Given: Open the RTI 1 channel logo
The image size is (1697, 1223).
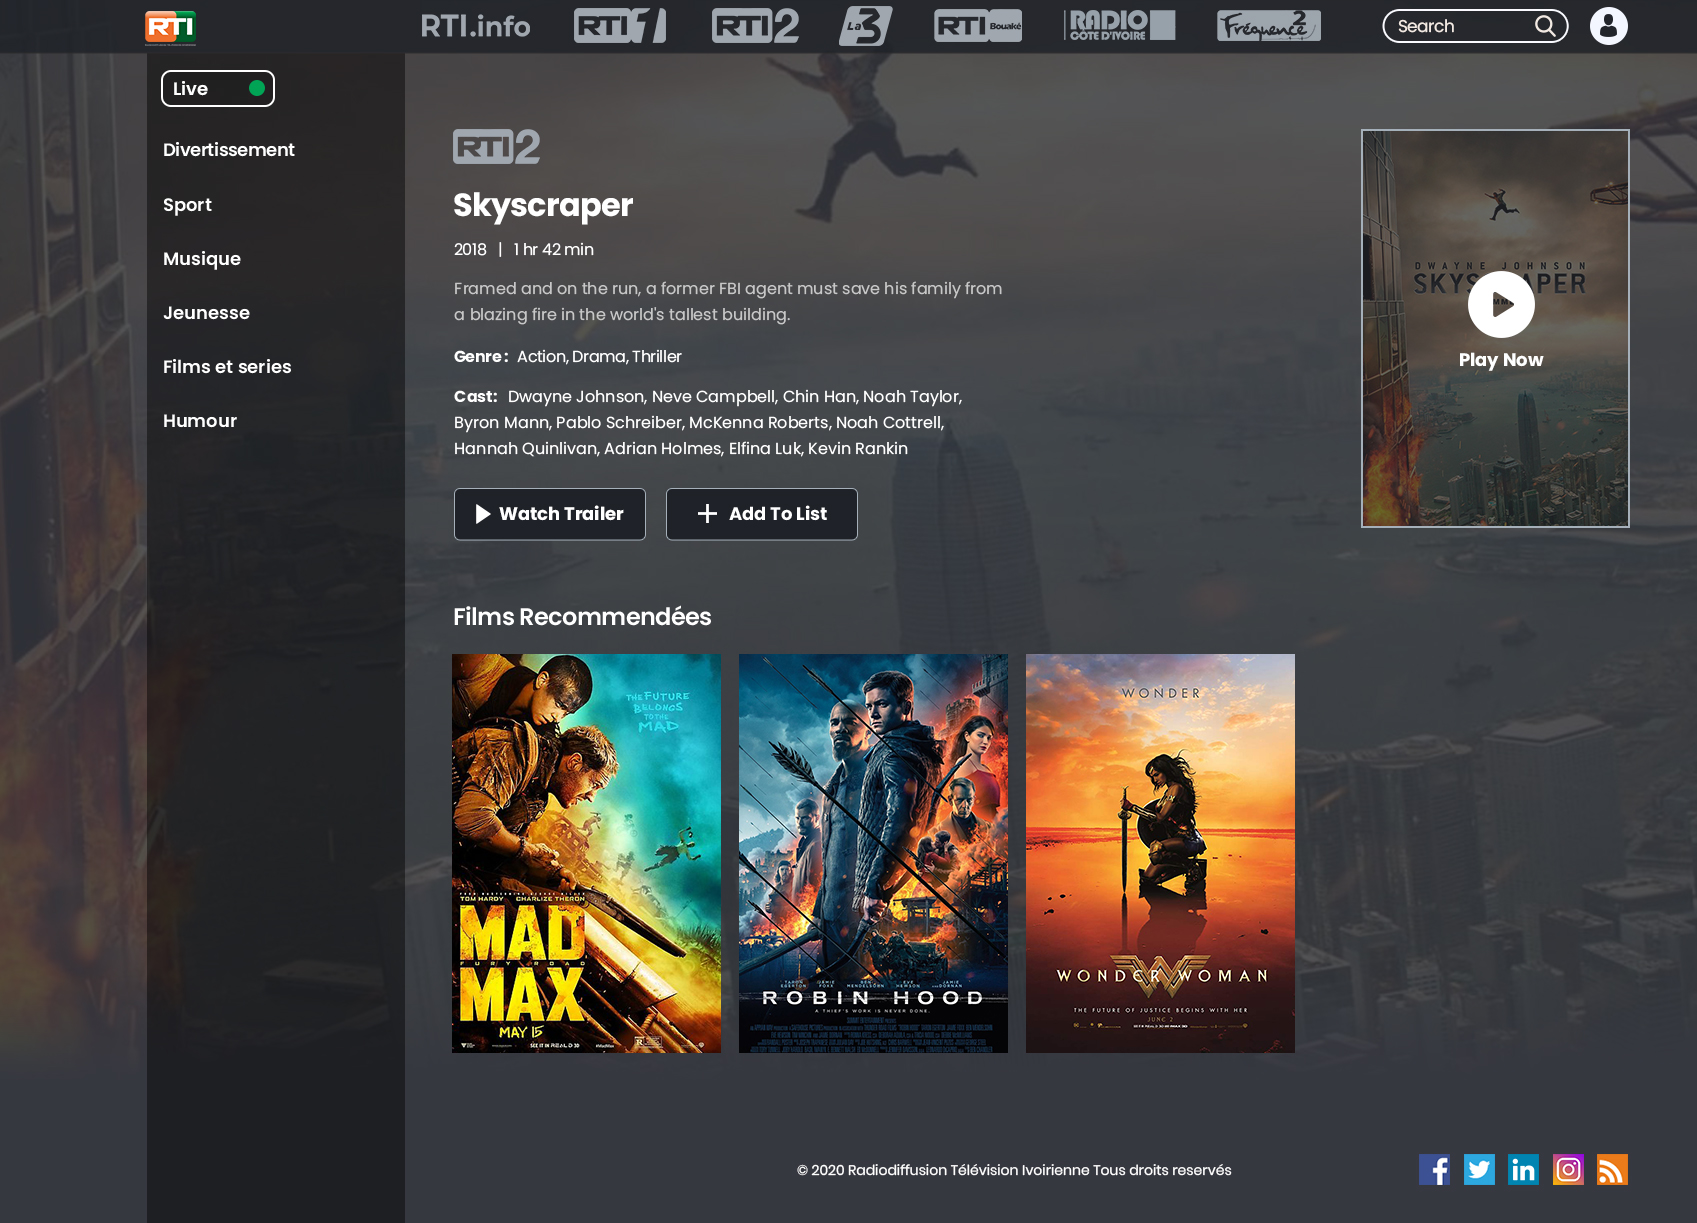Looking at the screenshot, I should click(619, 26).
